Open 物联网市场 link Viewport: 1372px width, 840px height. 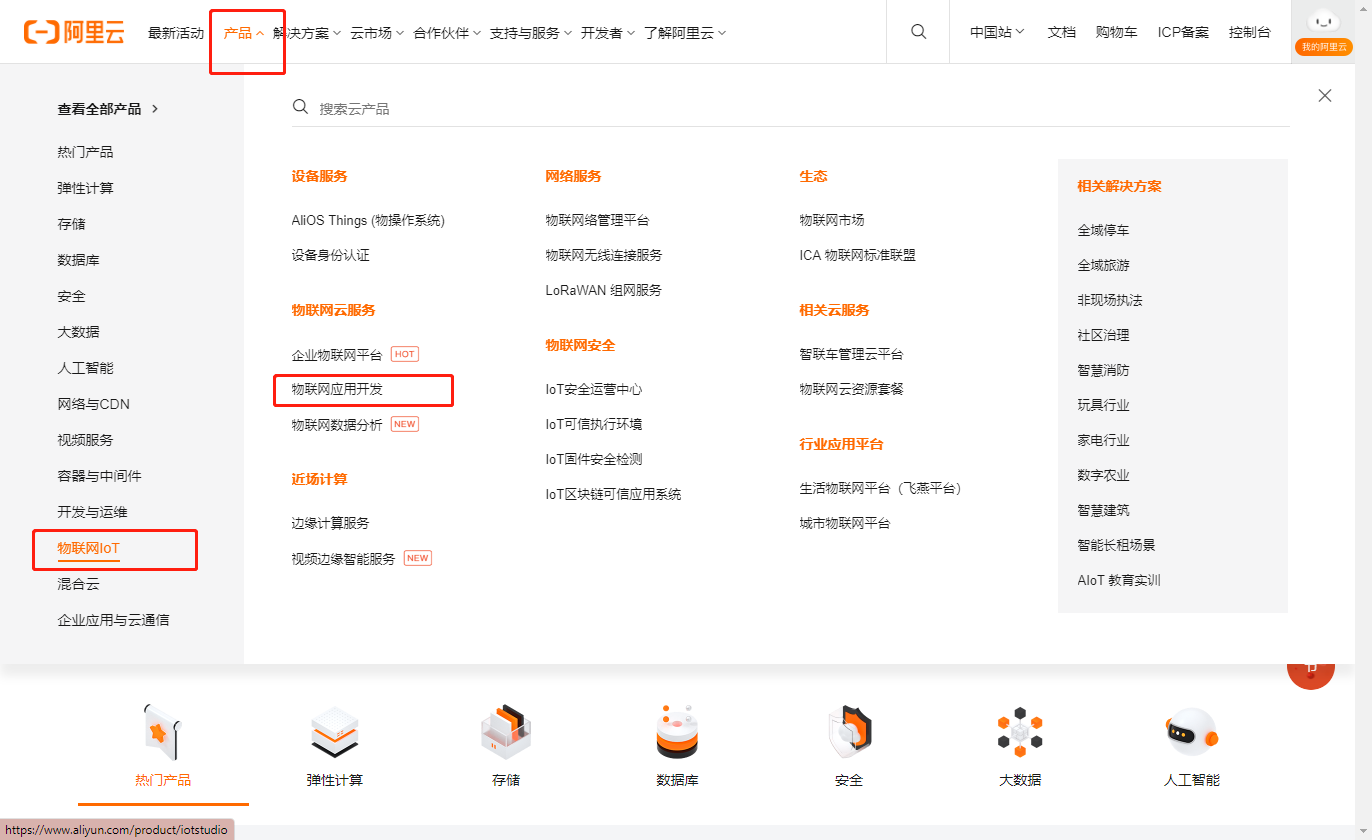(x=832, y=220)
